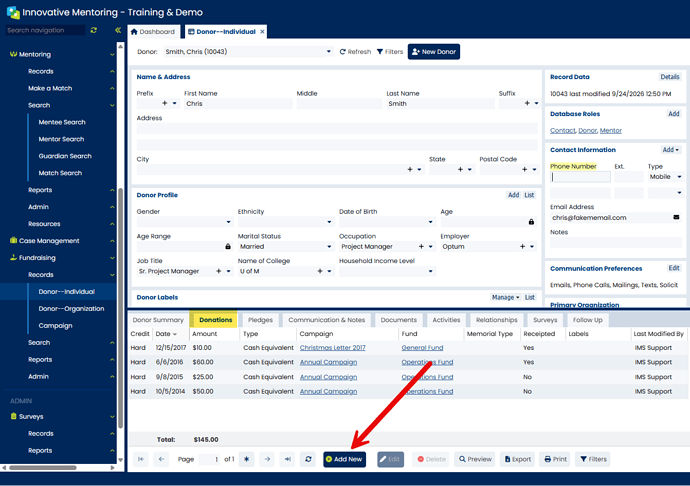Collapse the sidebar with double-chevron icon
This screenshot has width=690, height=486.
click(x=118, y=30)
